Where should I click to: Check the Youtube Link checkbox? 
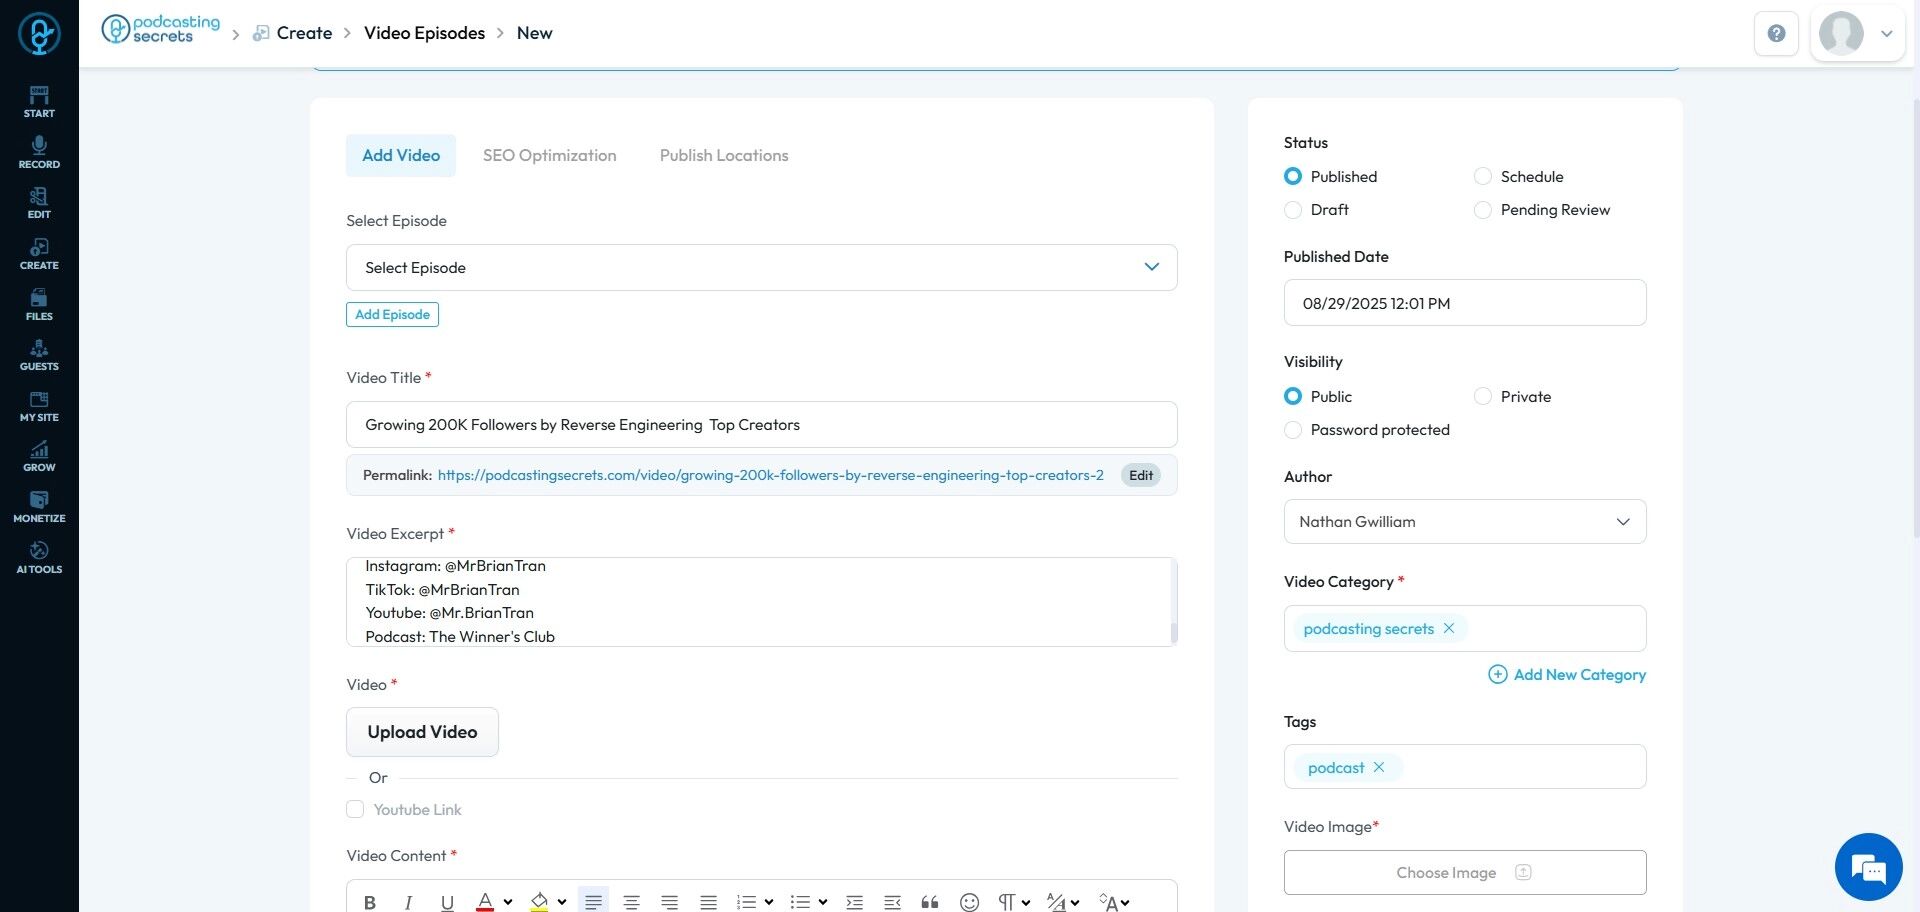click(355, 809)
